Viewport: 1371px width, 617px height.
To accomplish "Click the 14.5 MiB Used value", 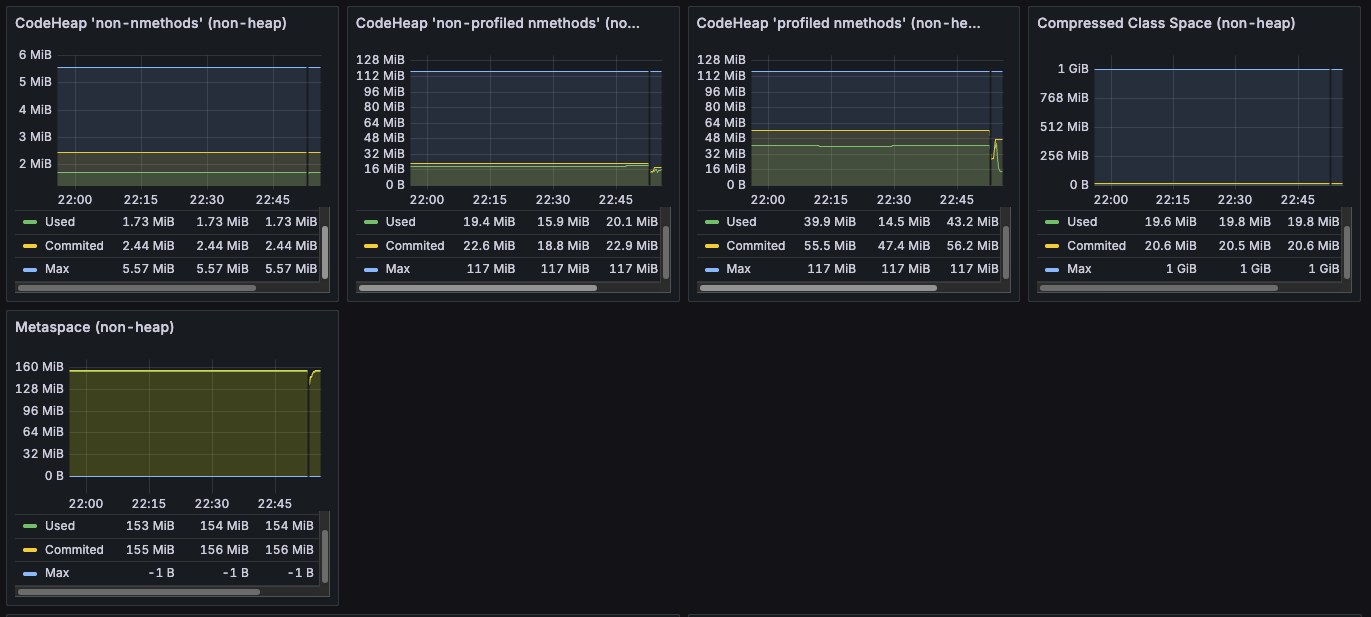I will (x=902, y=222).
